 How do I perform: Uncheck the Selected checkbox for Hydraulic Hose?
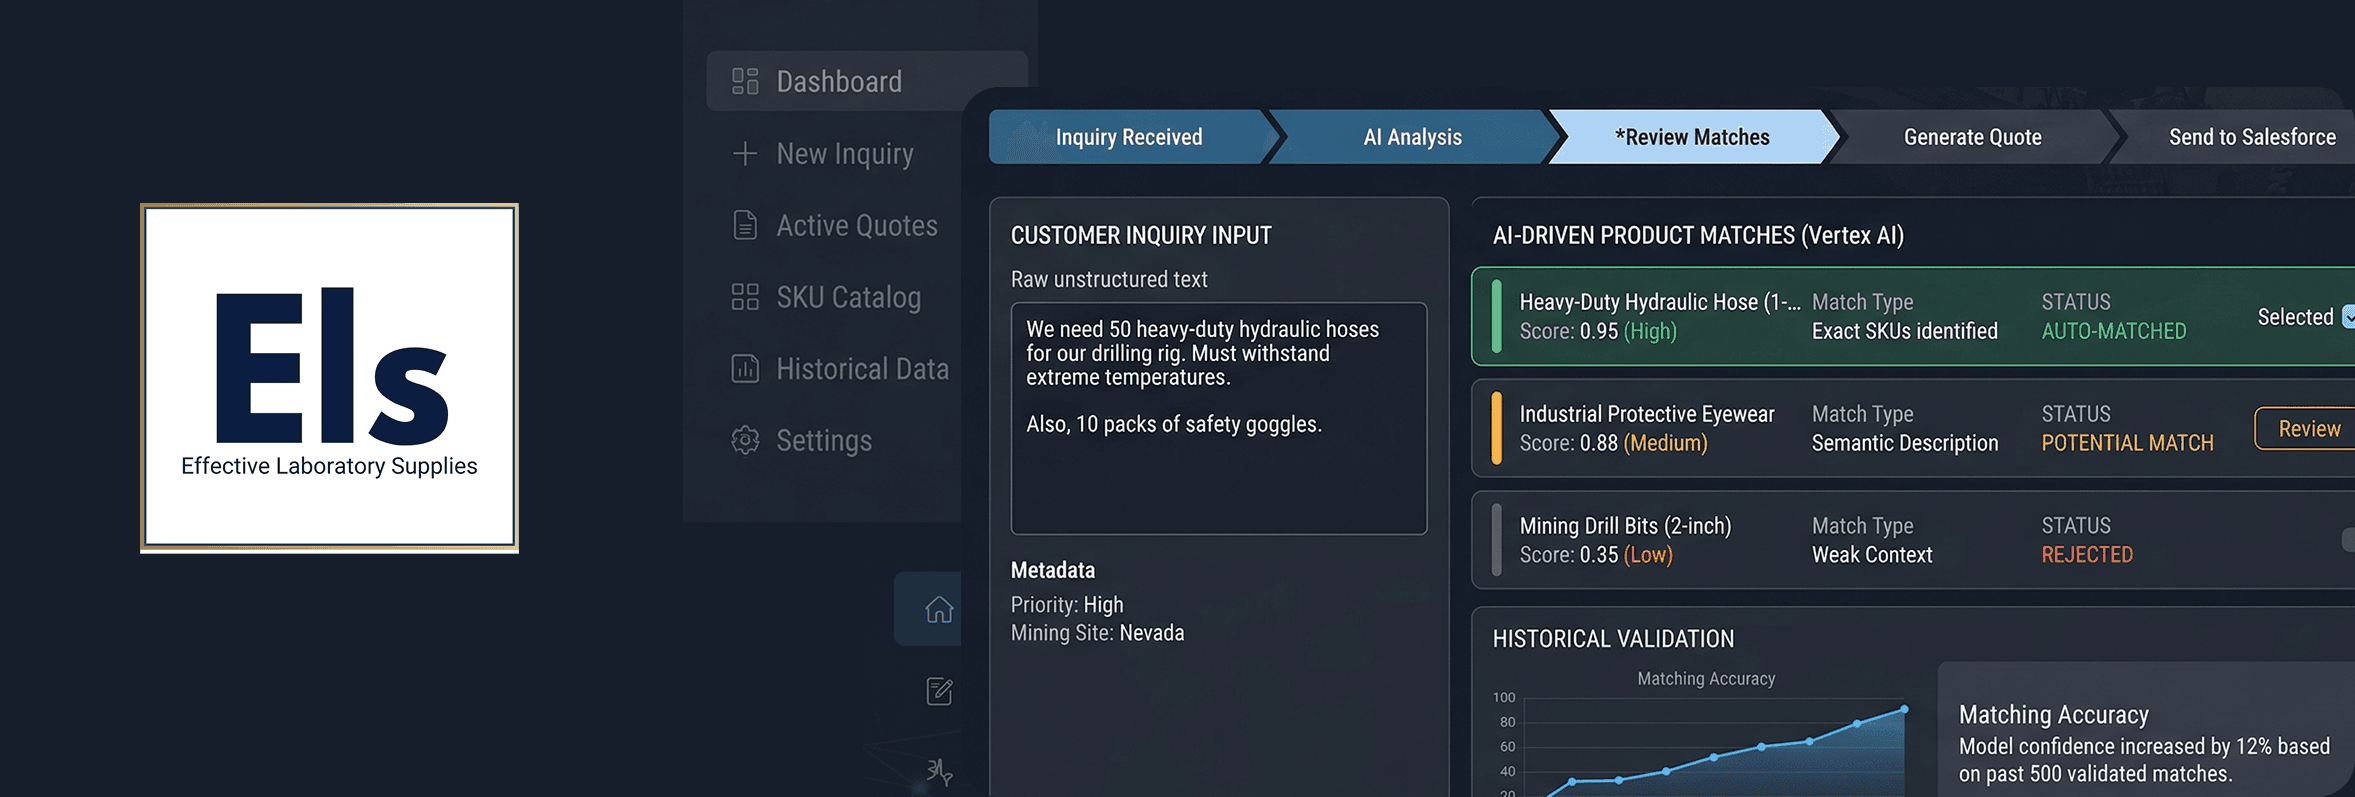2348,317
